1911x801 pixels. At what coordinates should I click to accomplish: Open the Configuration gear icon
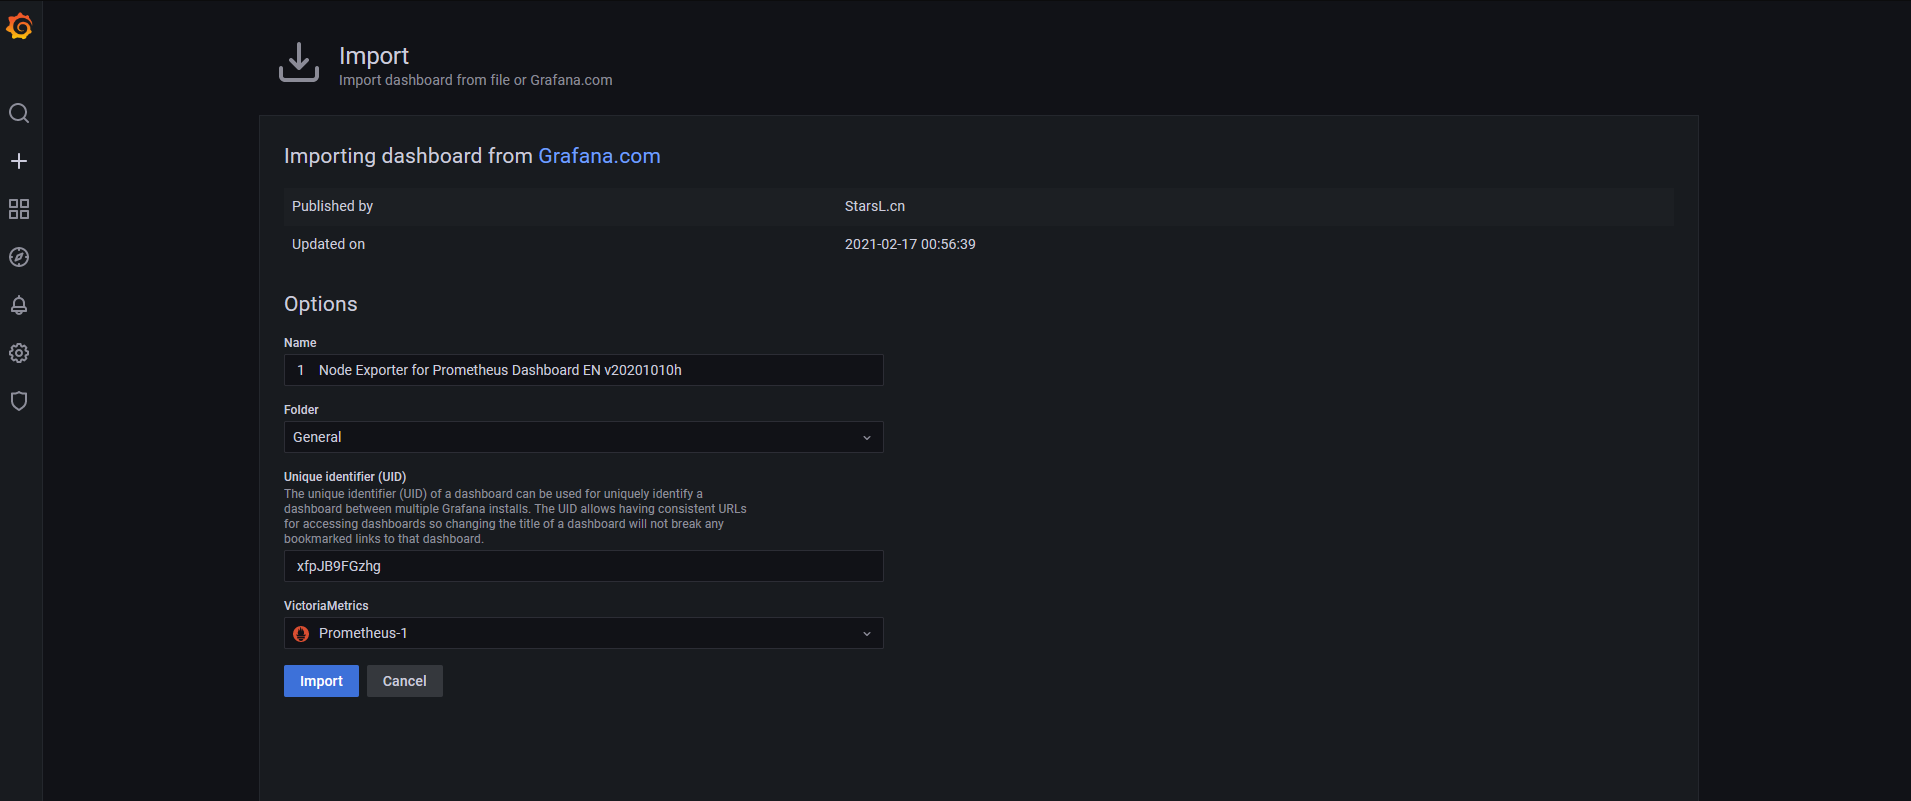[x=19, y=353]
